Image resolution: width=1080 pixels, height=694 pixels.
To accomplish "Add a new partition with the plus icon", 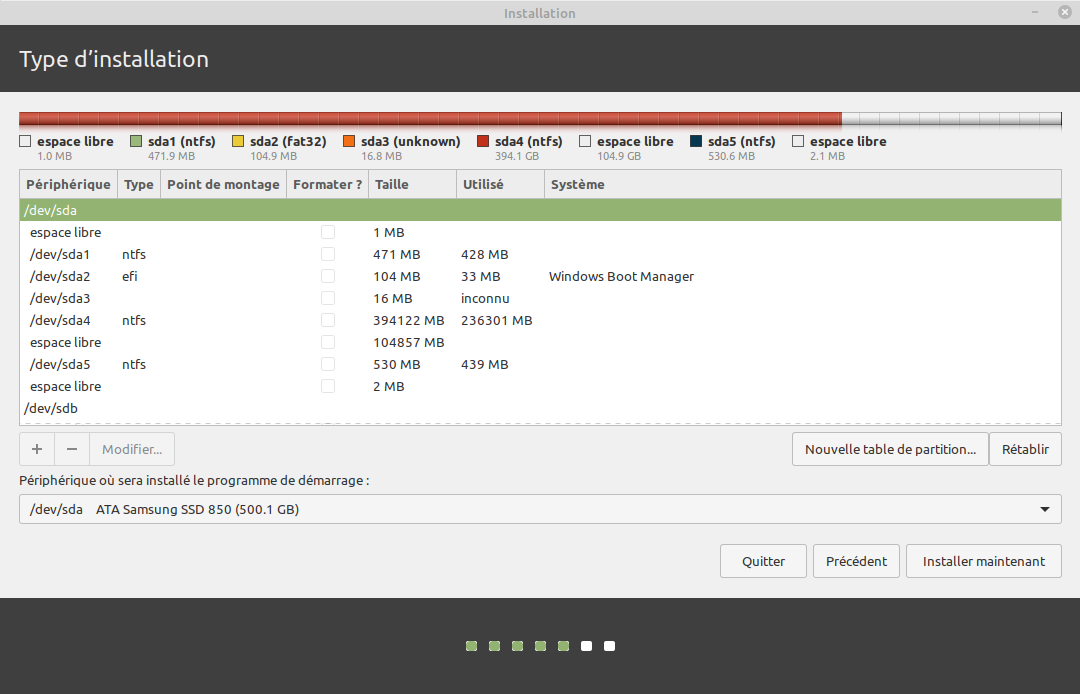I will pyautogui.click(x=36, y=449).
